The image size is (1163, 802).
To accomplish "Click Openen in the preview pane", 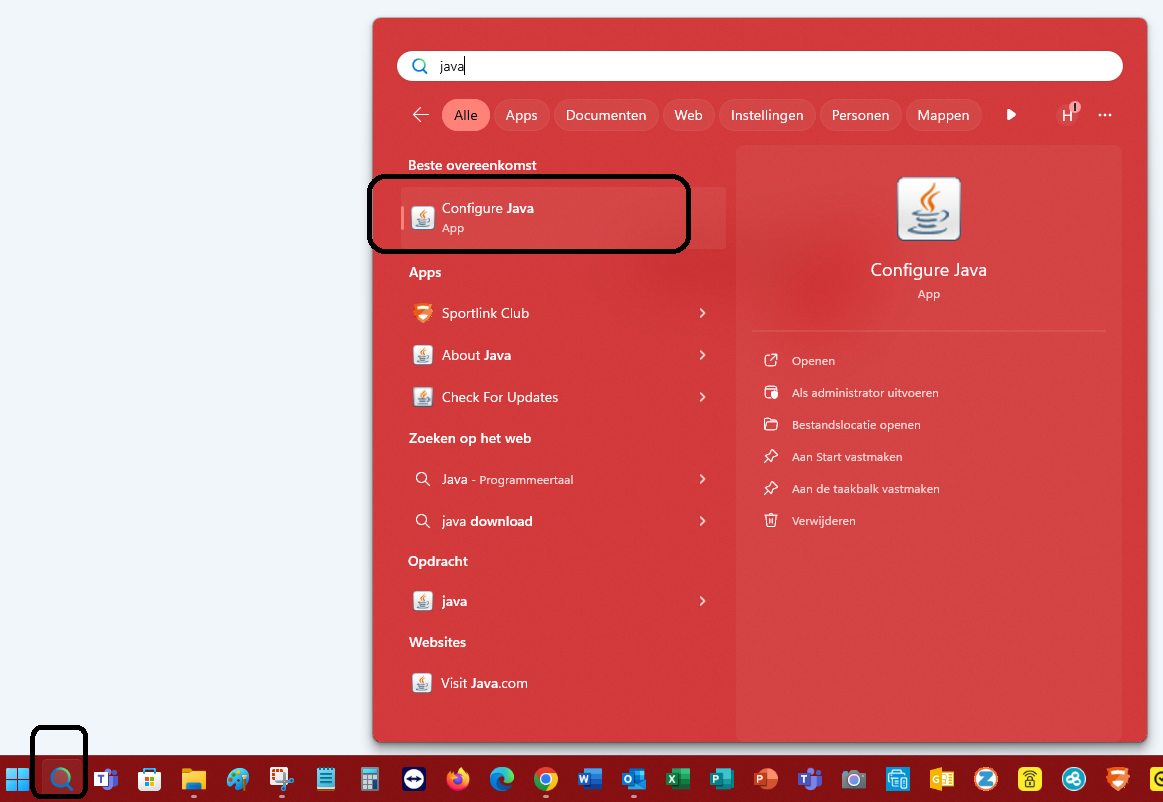I will pyautogui.click(x=813, y=361).
